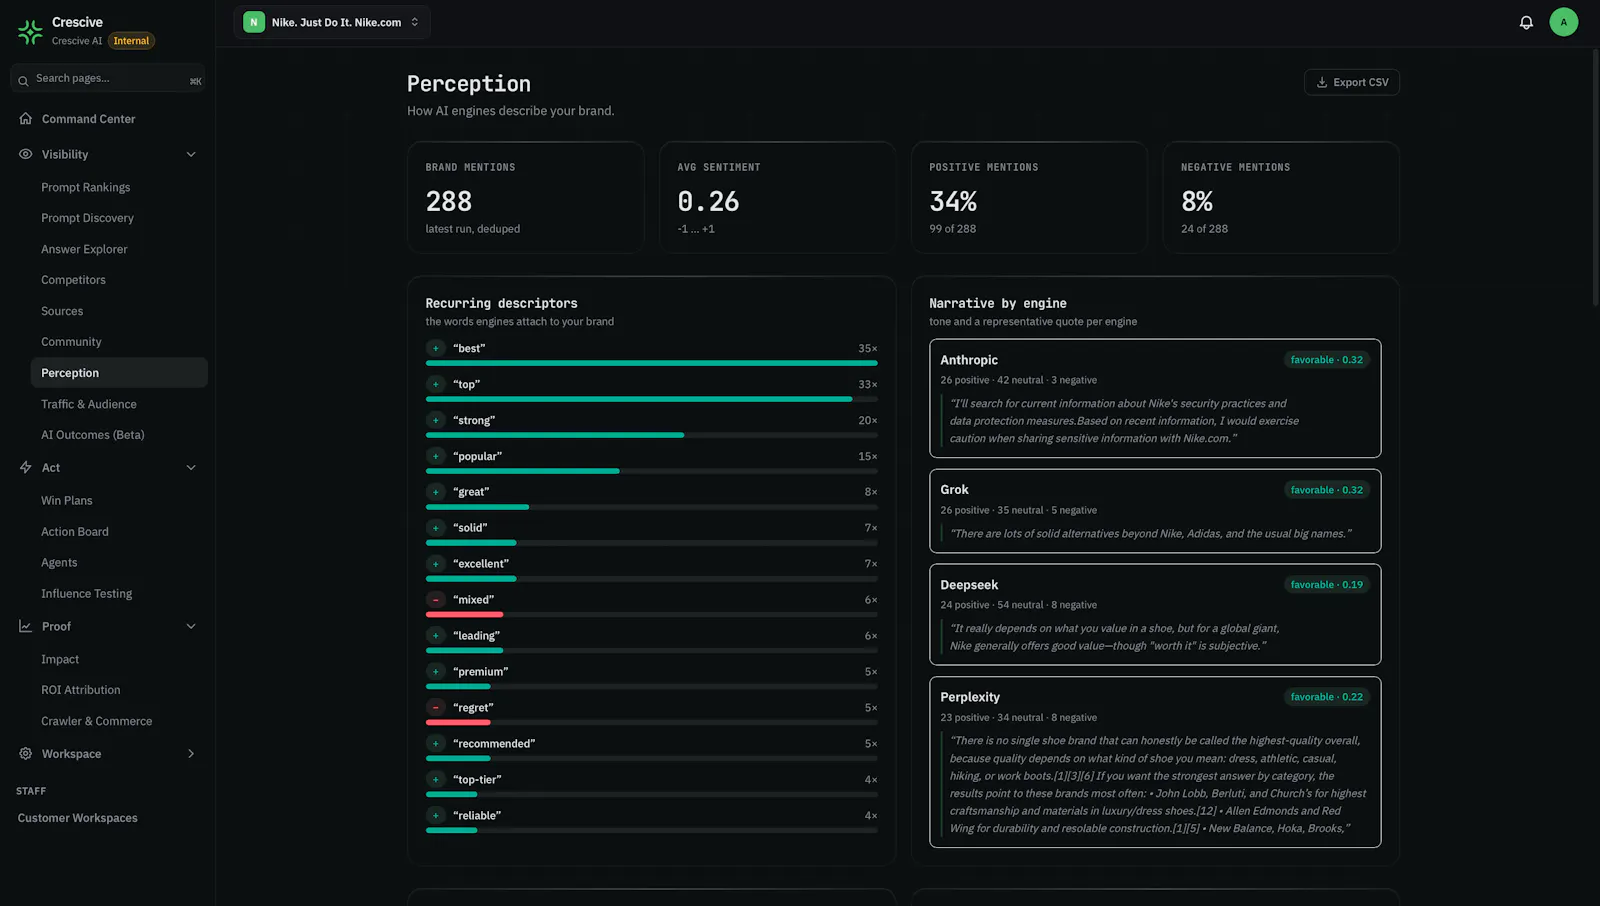Image resolution: width=1600 pixels, height=906 pixels.
Task: Click the plus icon beside "leading"
Action: point(436,636)
